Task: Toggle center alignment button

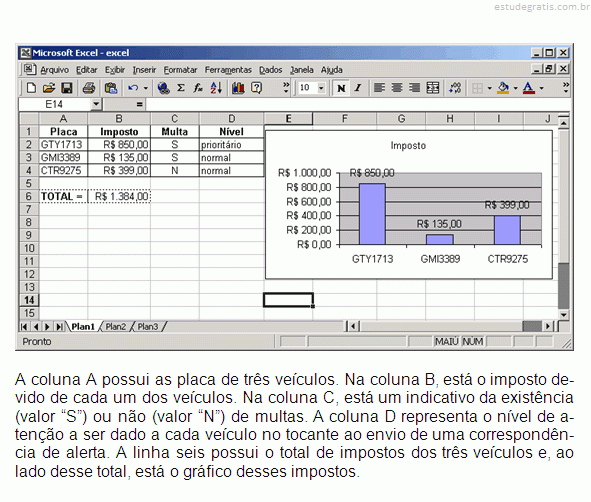Action: (397, 88)
